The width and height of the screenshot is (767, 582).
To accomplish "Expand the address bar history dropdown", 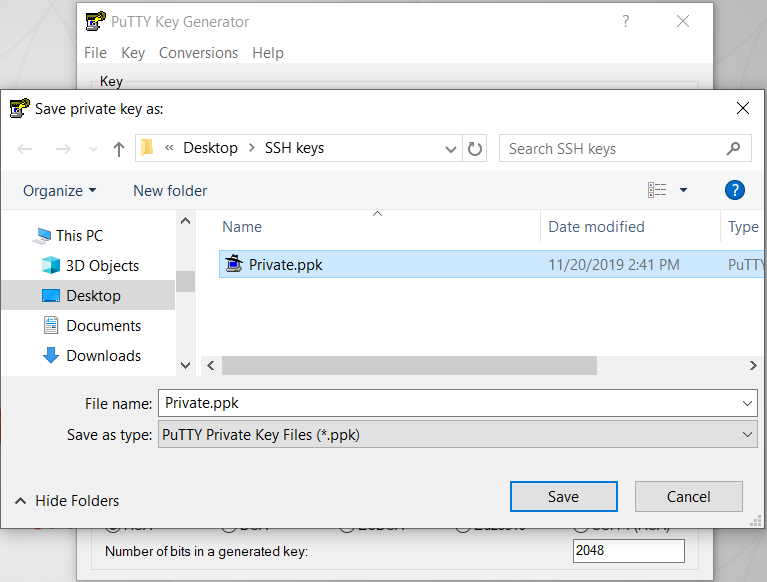I will click(x=451, y=149).
